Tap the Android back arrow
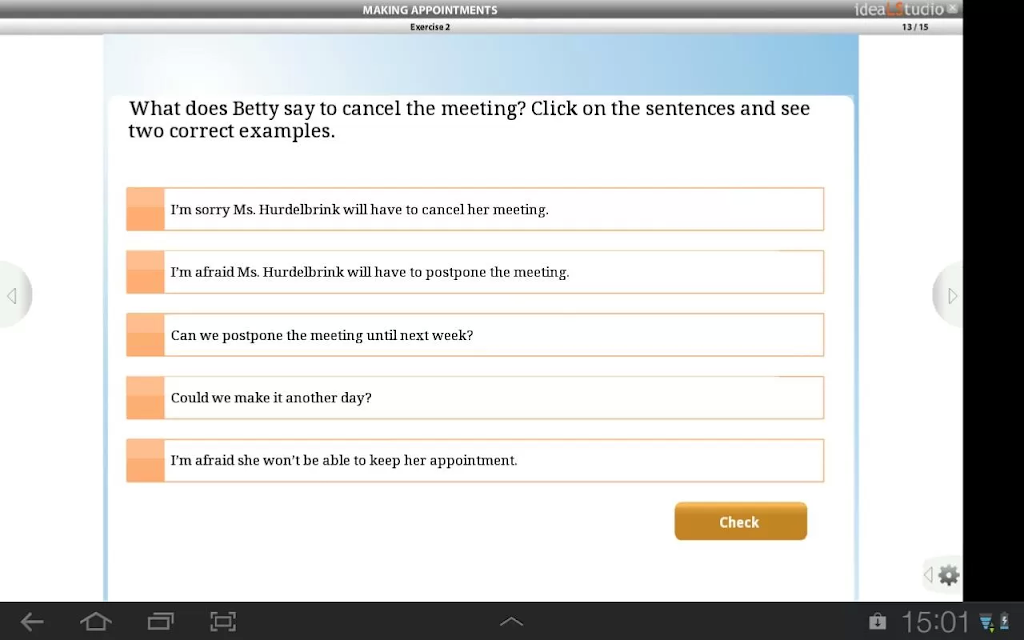 31,621
